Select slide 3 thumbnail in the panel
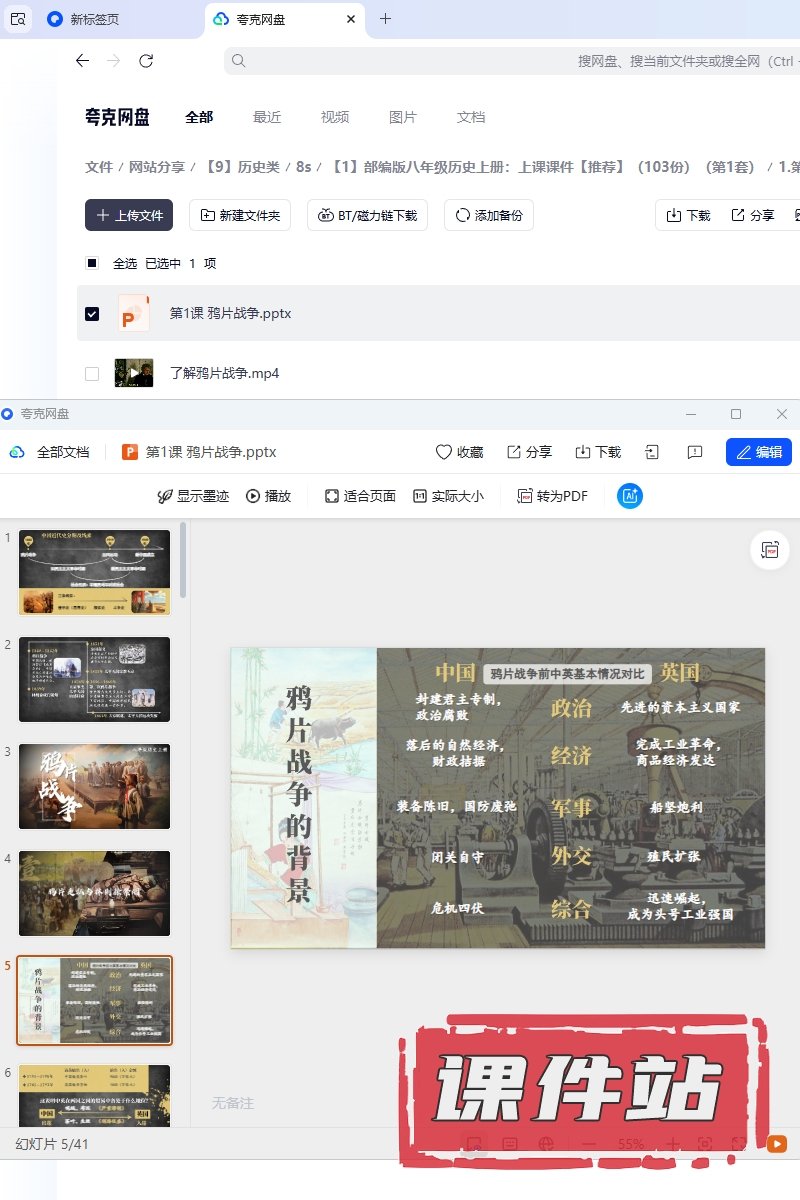This screenshot has width=800, height=1200. 95,786
